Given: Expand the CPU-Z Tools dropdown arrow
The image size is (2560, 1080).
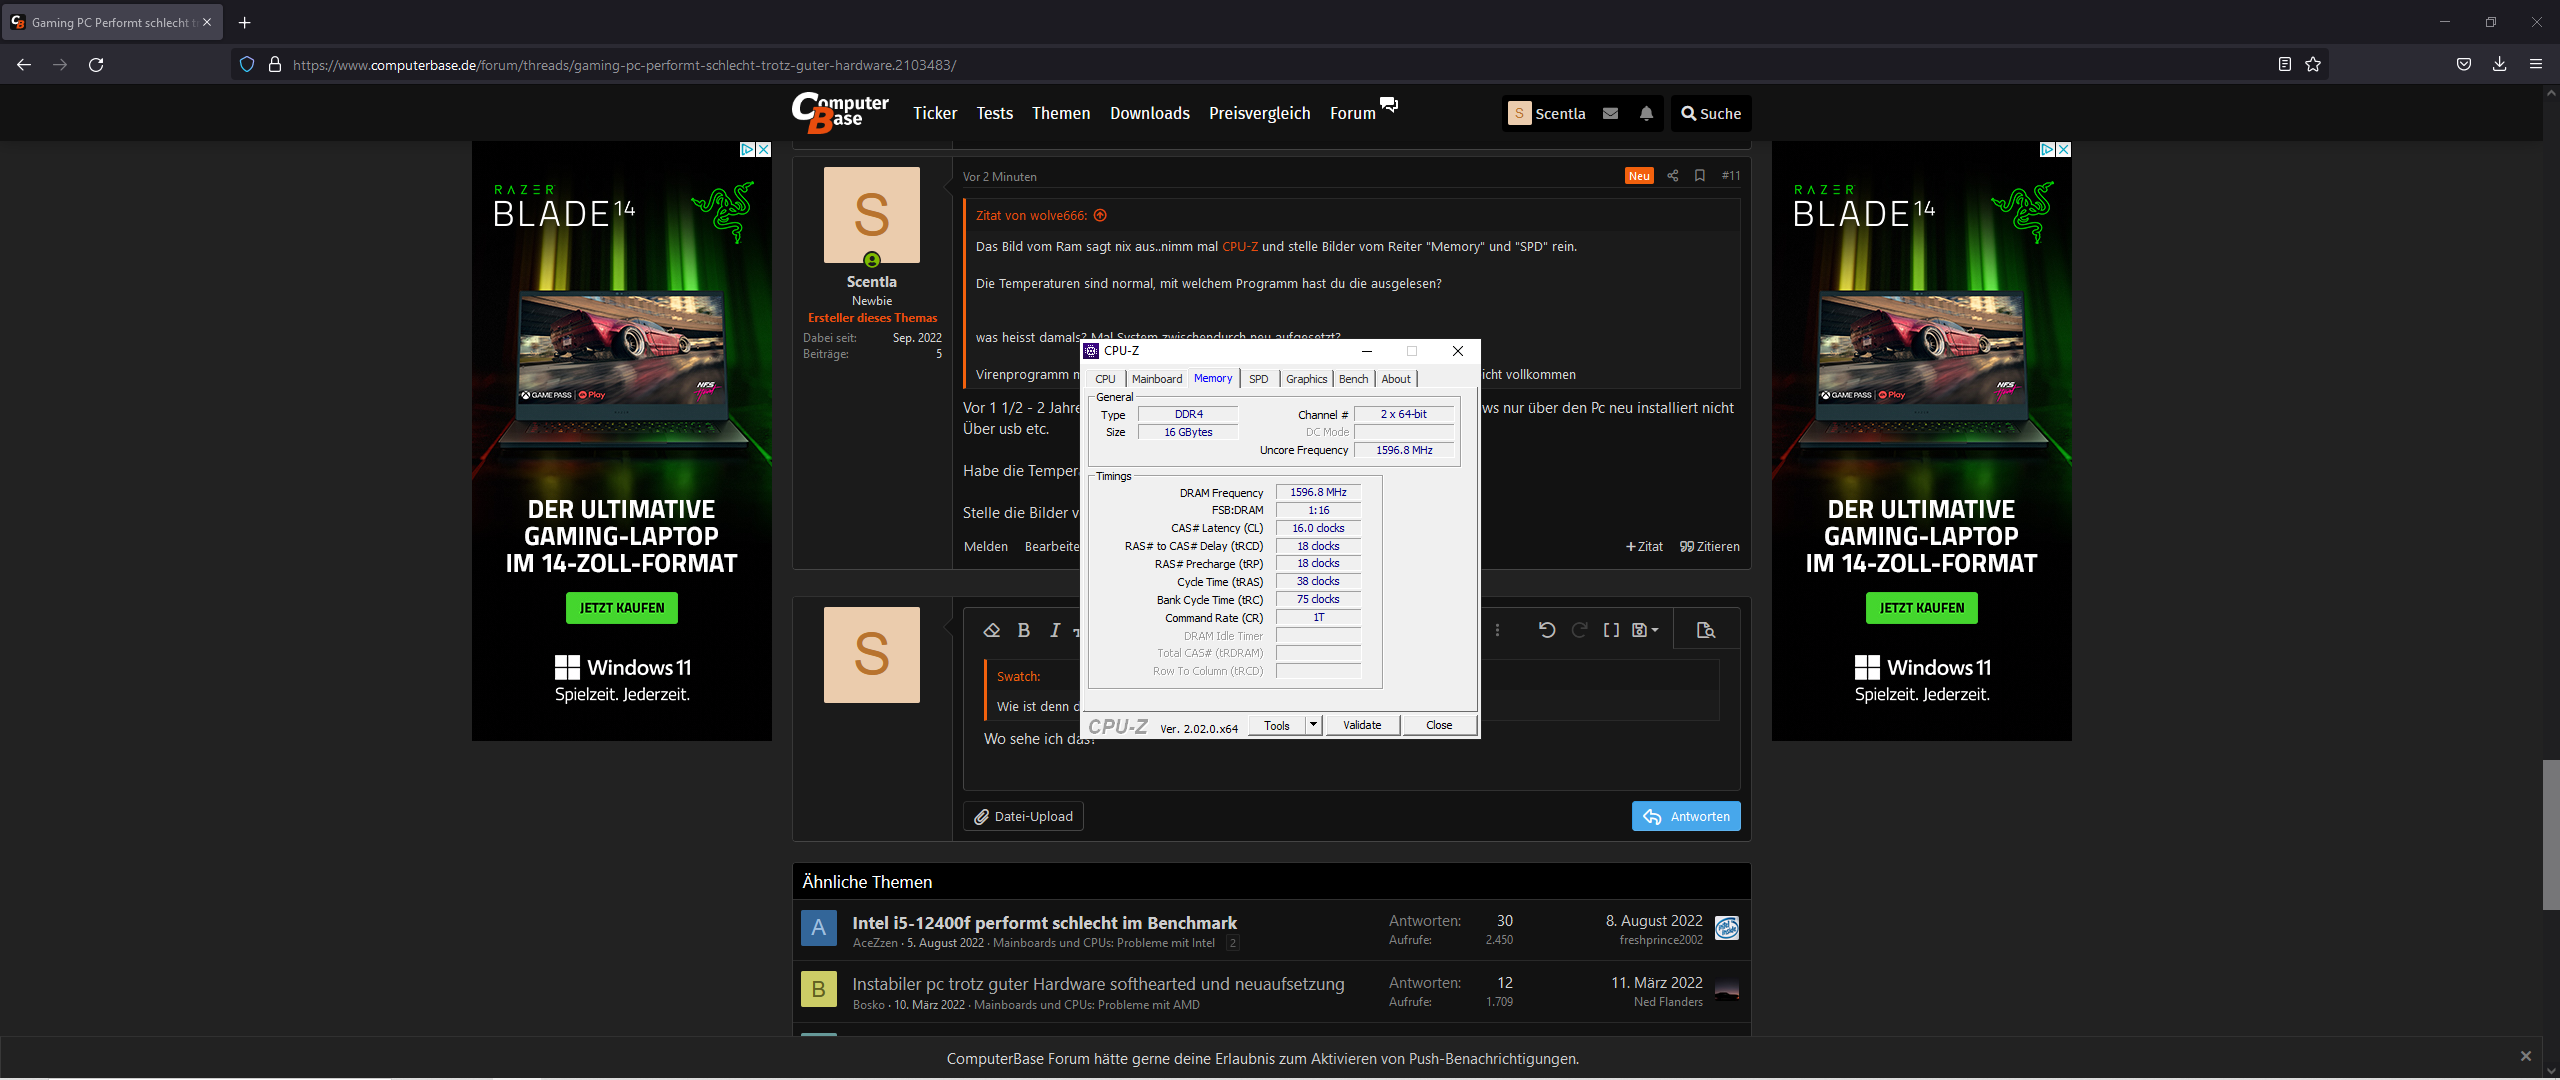Looking at the screenshot, I should pyautogui.click(x=1314, y=725).
